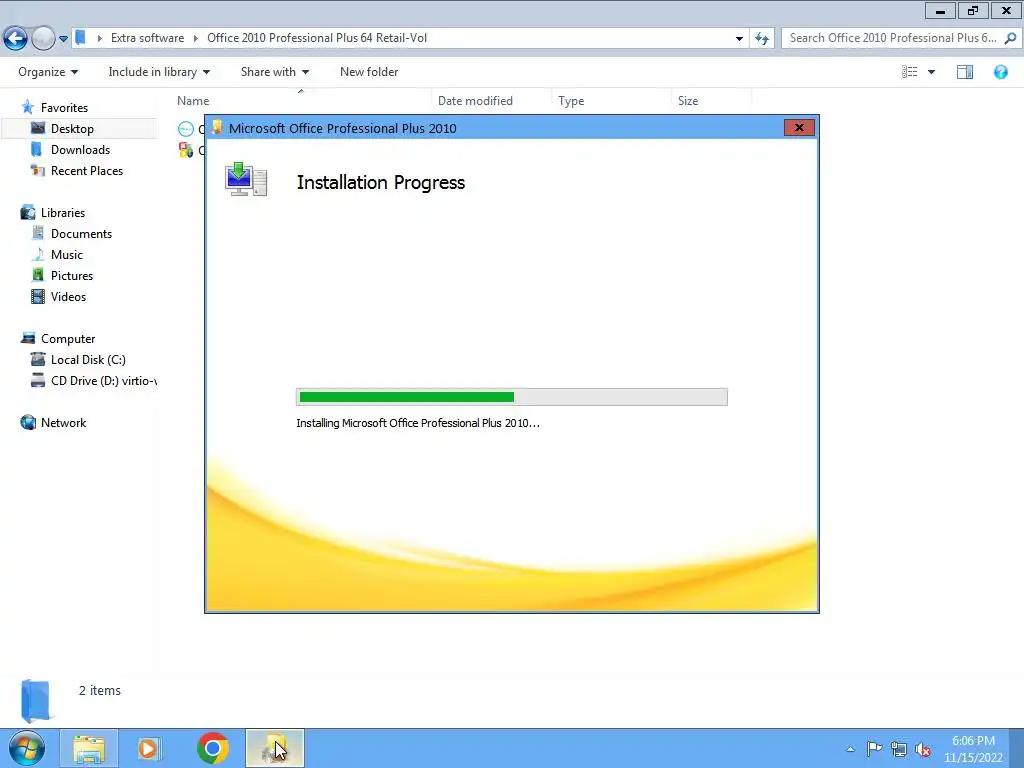The width and height of the screenshot is (1024, 768).
Task: Click the Favorites star icon
Action: coord(27,107)
